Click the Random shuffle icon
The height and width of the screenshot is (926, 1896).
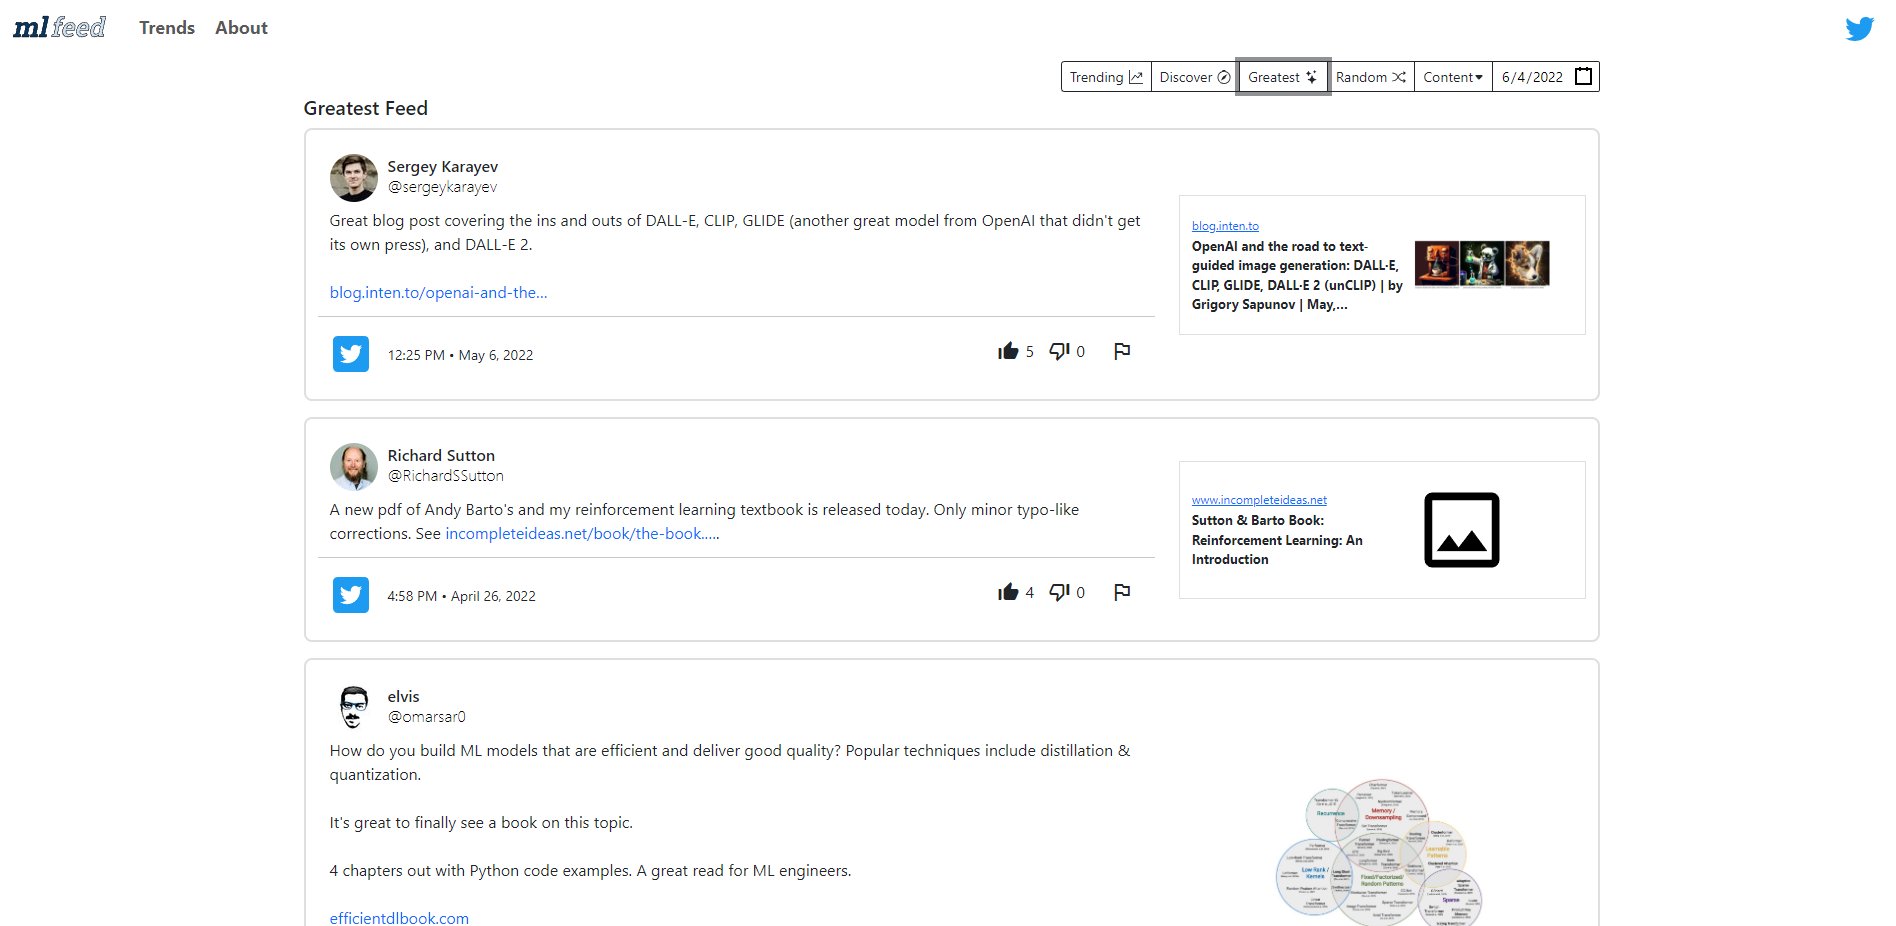(x=1399, y=76)
